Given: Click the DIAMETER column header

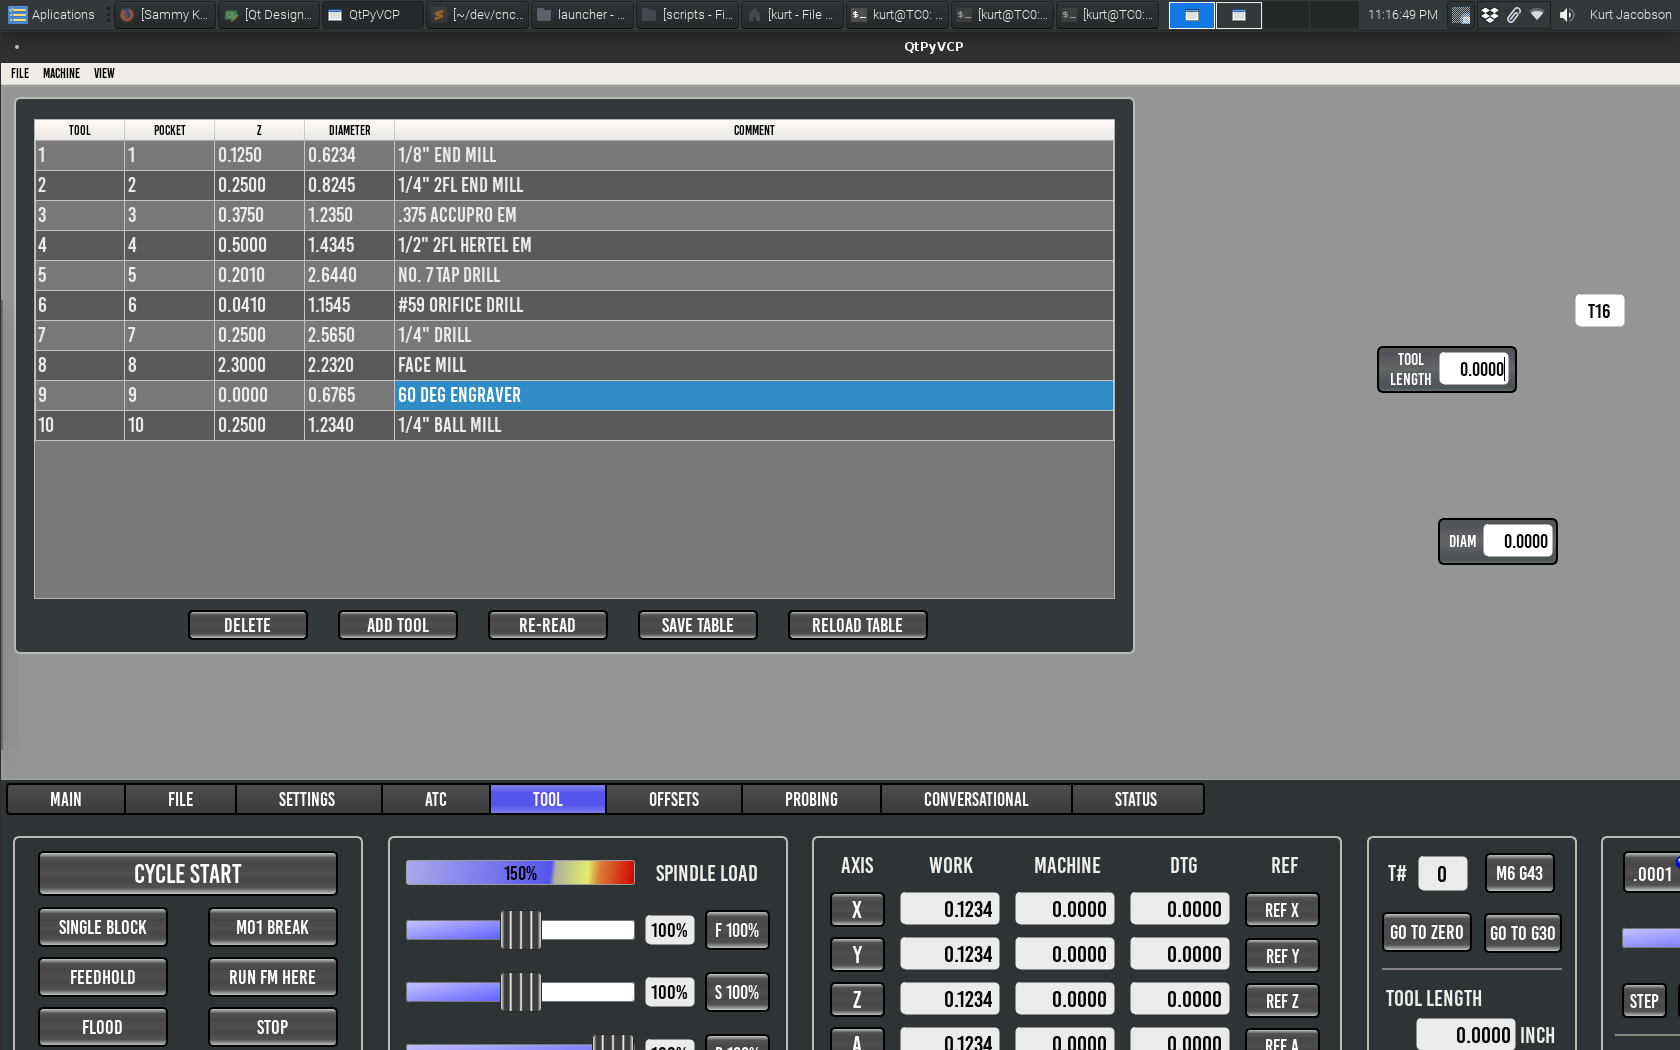Looking at the screenshot, I should coord(350,130).
